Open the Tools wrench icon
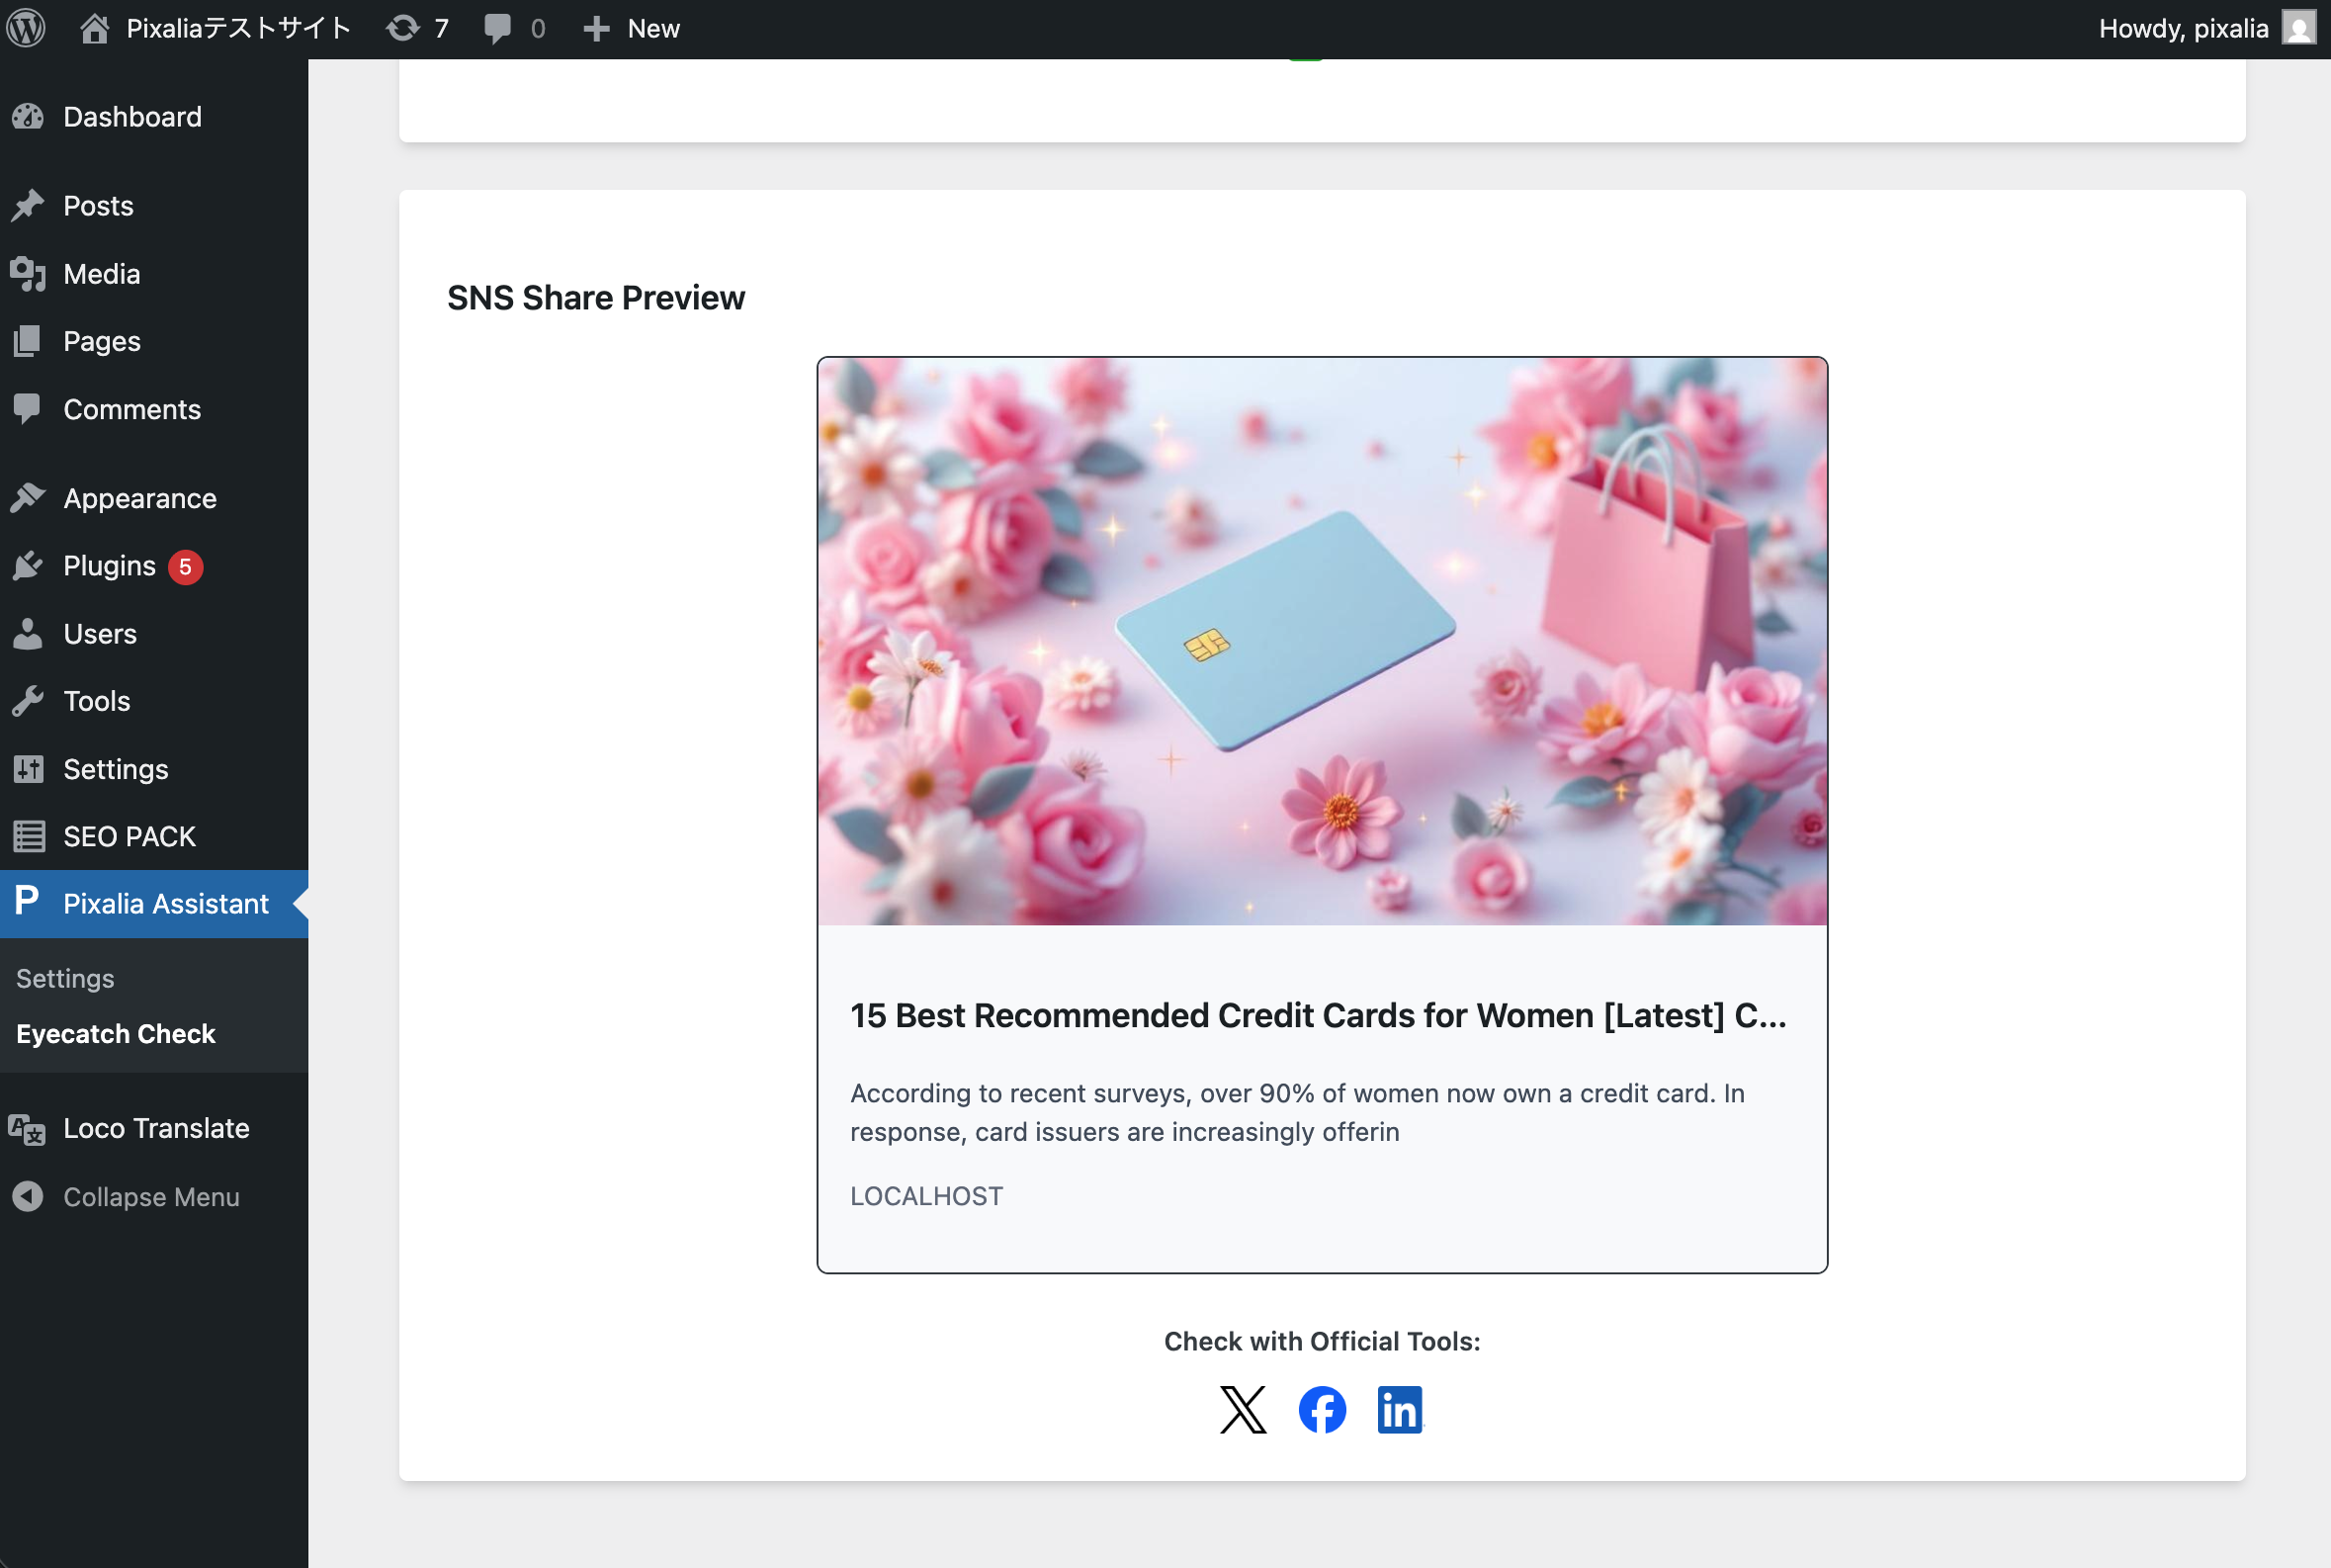Screen dimensions: 2331x1568 tap(29, 700)
